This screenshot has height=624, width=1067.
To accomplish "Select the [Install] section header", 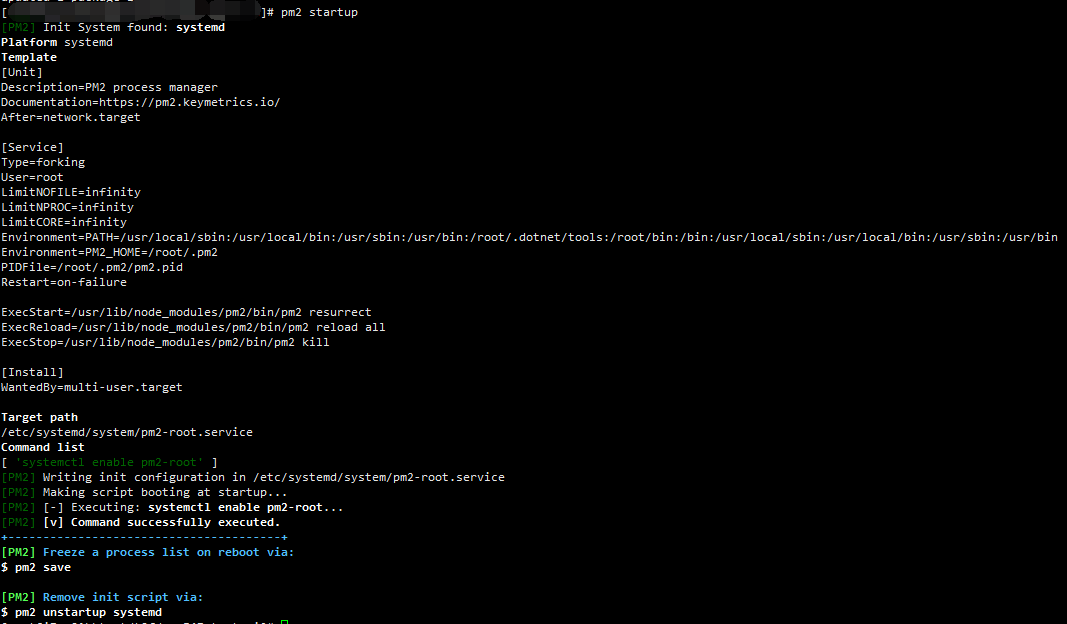I will tap(32, 372).
